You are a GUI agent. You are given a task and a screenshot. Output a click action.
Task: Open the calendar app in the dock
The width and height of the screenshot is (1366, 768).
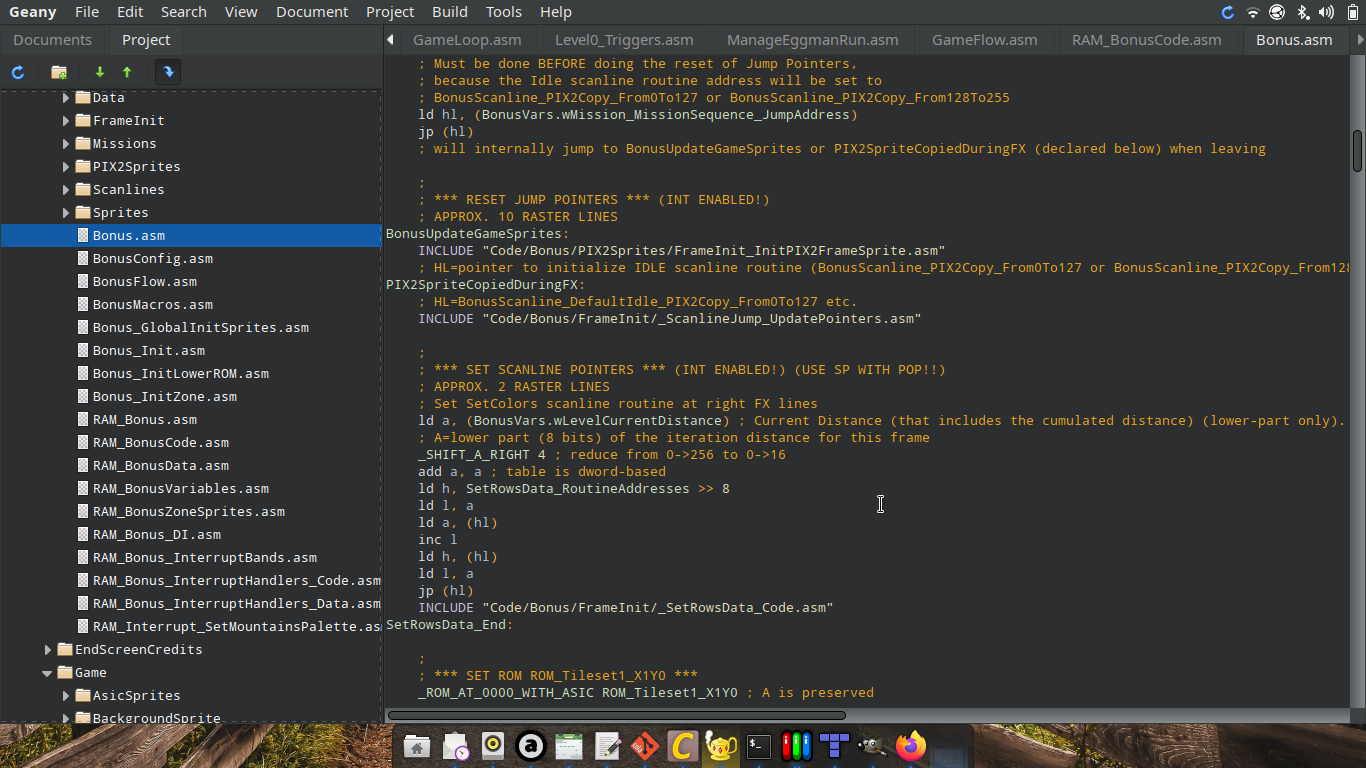(x=569, y=746)
